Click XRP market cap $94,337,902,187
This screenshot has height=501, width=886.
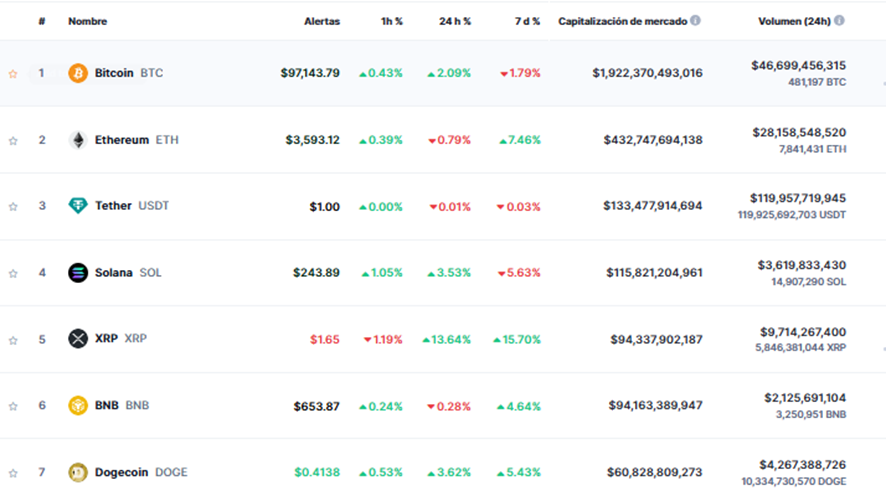657,339
